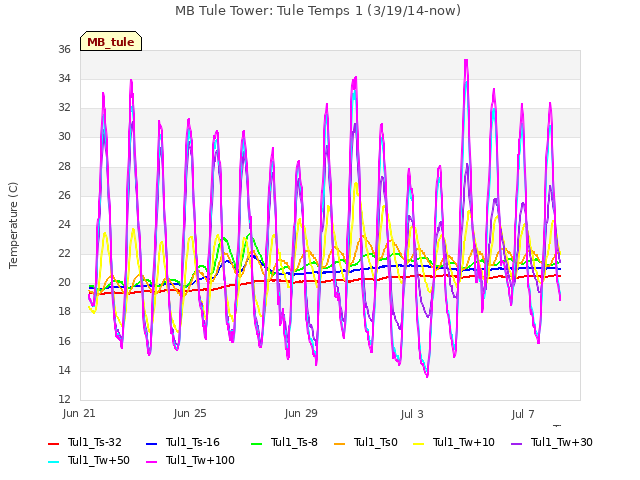Viewport: 640px width, 480px height.
Task: Click the 24 y-axis tick label
Action: coord(64,224)
